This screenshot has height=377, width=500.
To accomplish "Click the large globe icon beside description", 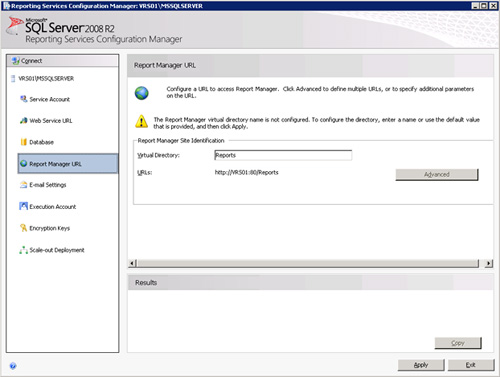I will pos(142,93).
